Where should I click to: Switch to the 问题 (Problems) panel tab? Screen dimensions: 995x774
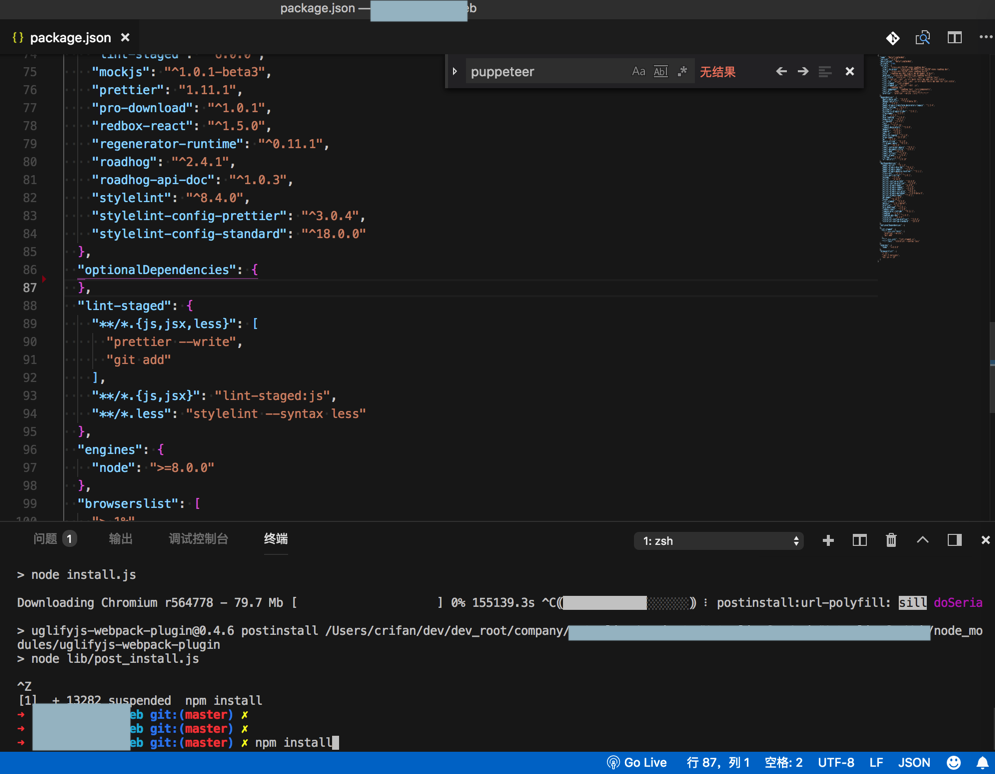pyautogui.click(x=46, y=539)
